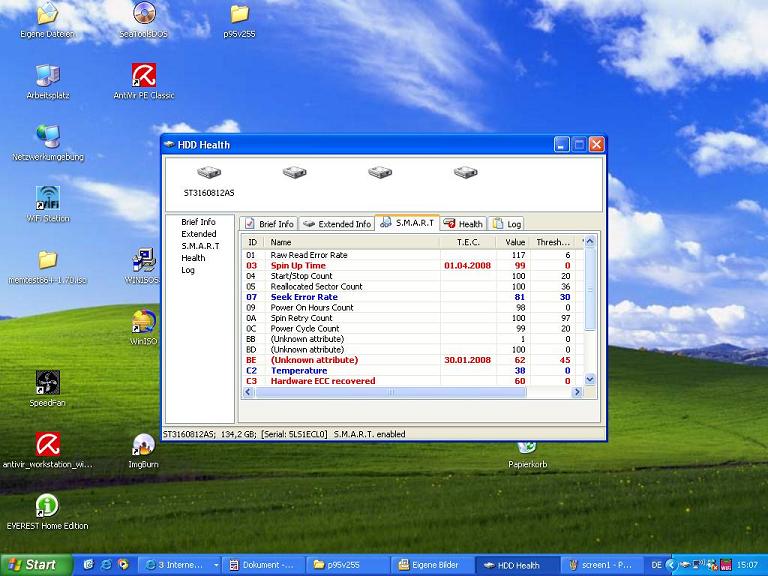Launch WinISO from desktop

click(x=144, y=328)
